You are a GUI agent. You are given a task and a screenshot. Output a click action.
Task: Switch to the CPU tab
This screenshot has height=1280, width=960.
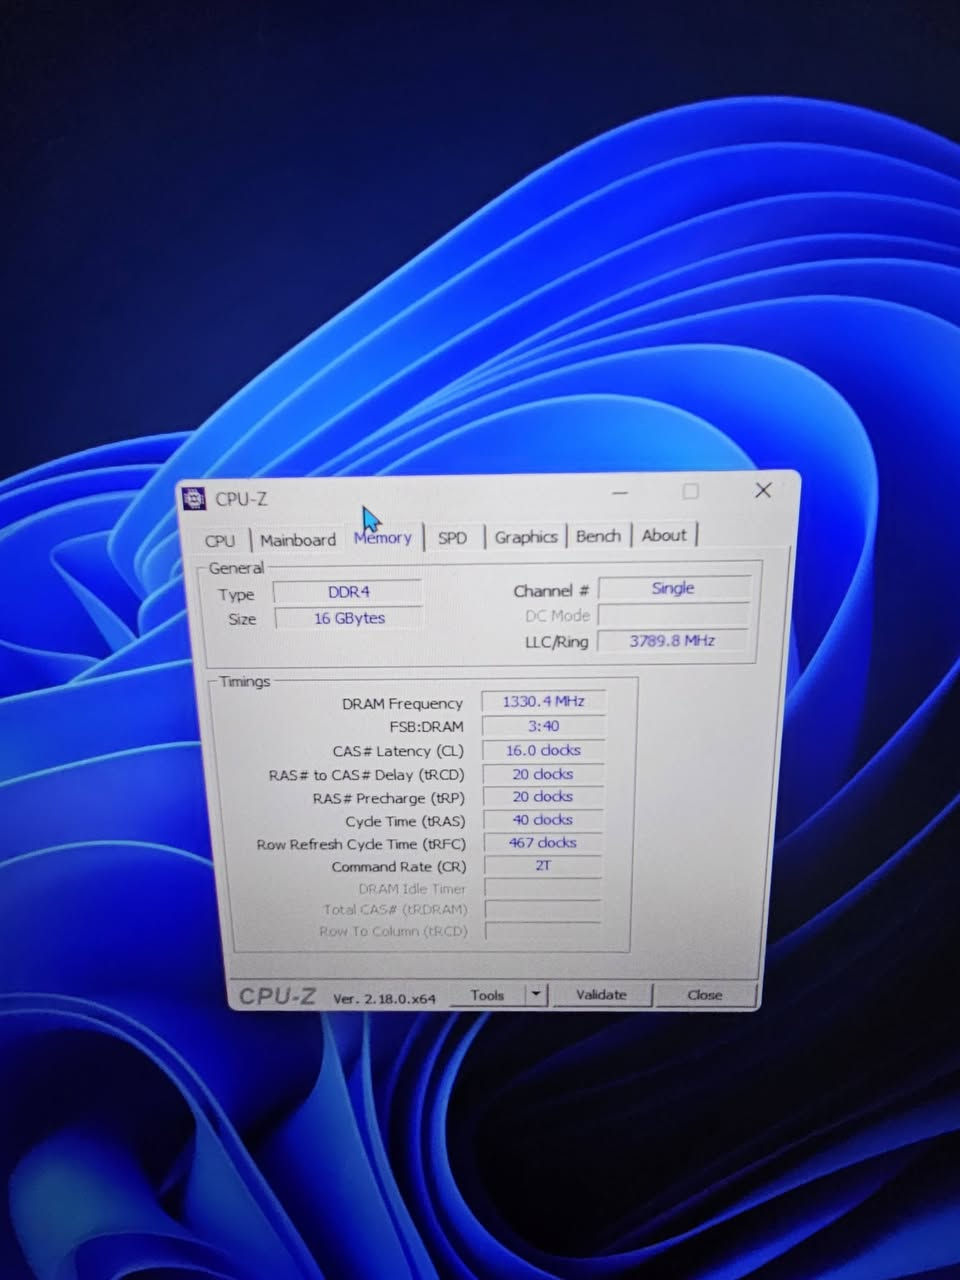[220, 540]
